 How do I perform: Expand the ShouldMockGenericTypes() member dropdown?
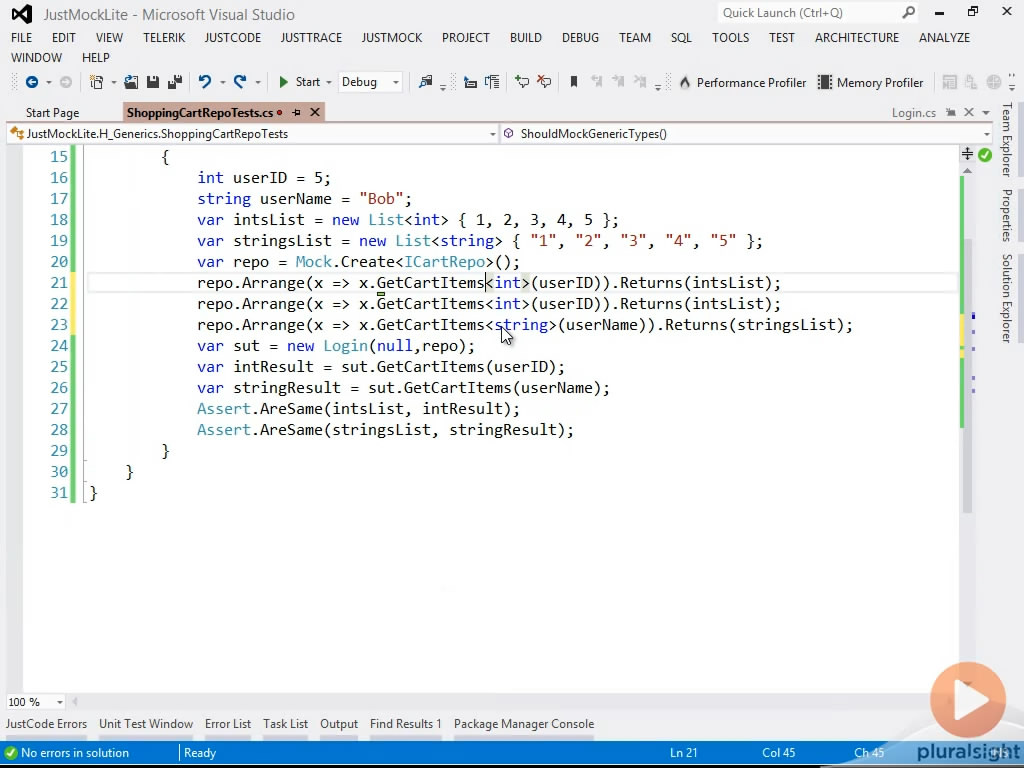tap(986, 135)
